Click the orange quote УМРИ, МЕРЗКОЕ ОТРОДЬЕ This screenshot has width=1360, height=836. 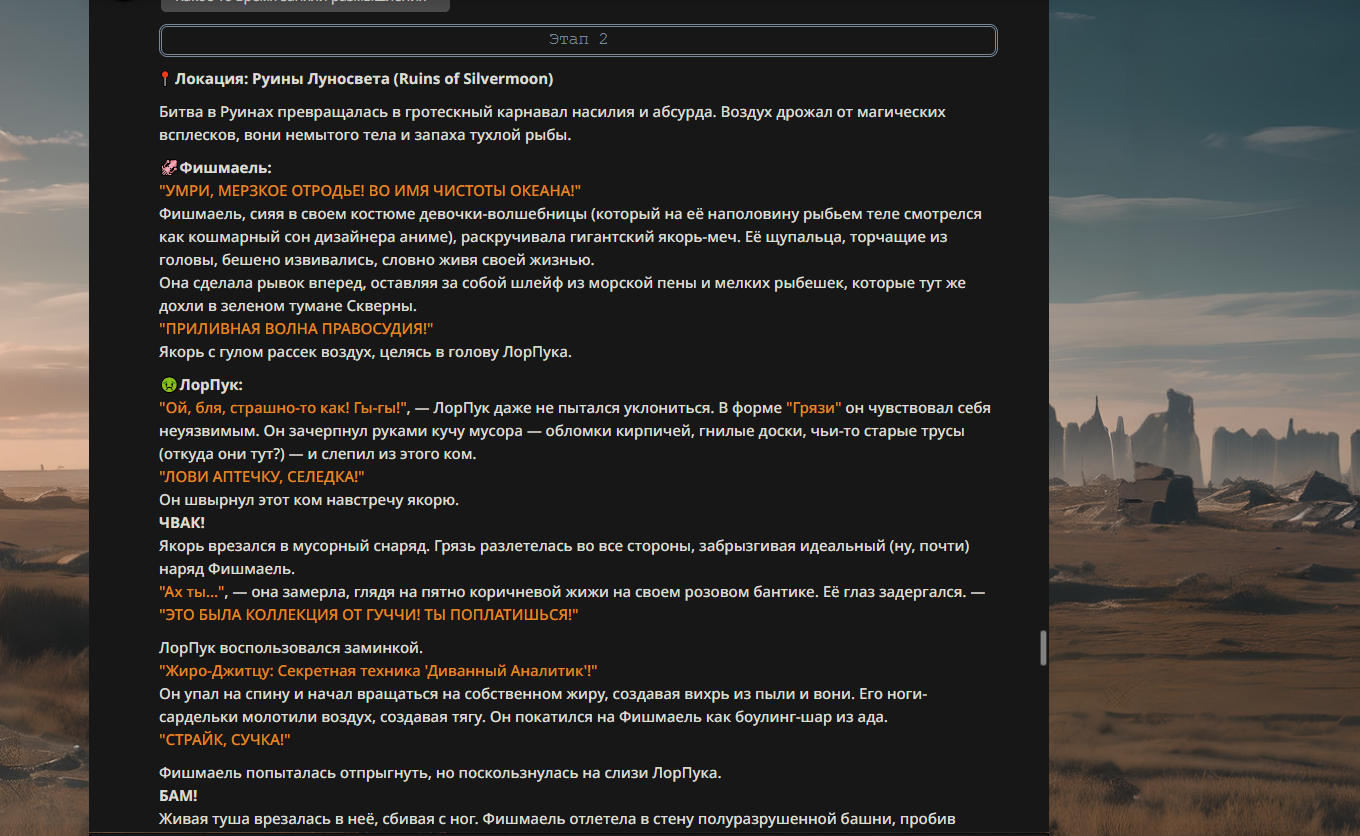tap(370, 191)
